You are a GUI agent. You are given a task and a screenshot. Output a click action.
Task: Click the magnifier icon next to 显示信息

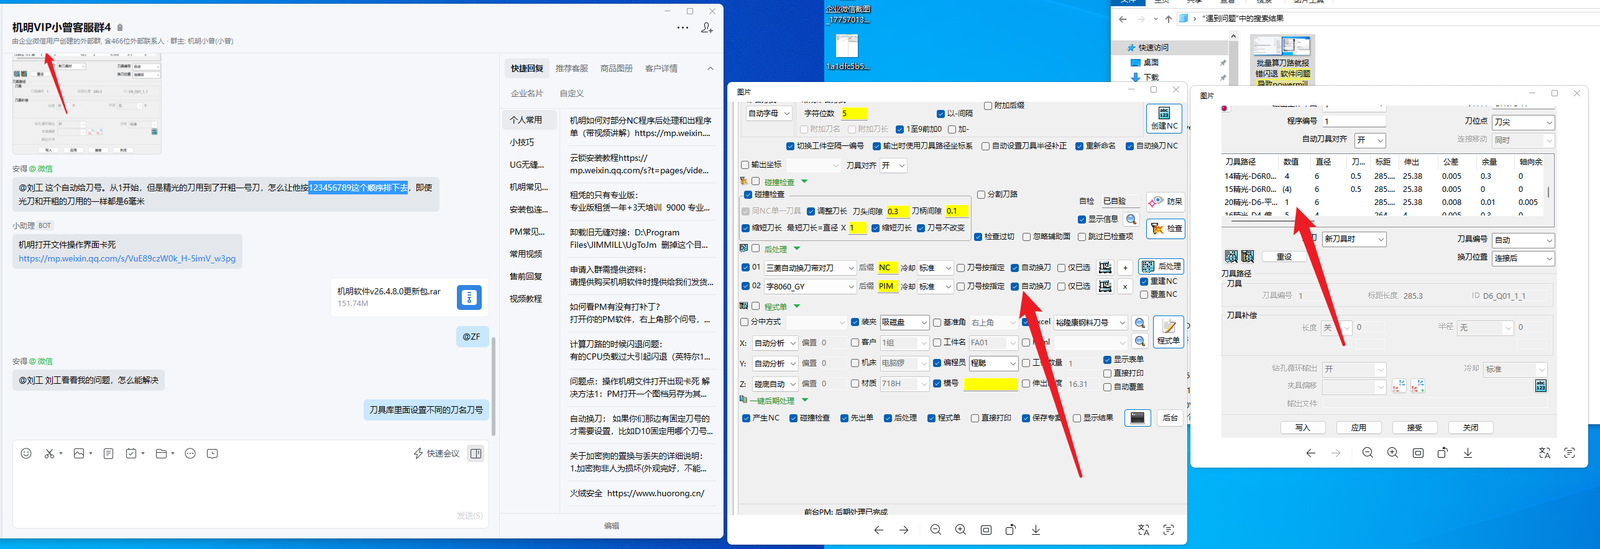[1131, 219]
